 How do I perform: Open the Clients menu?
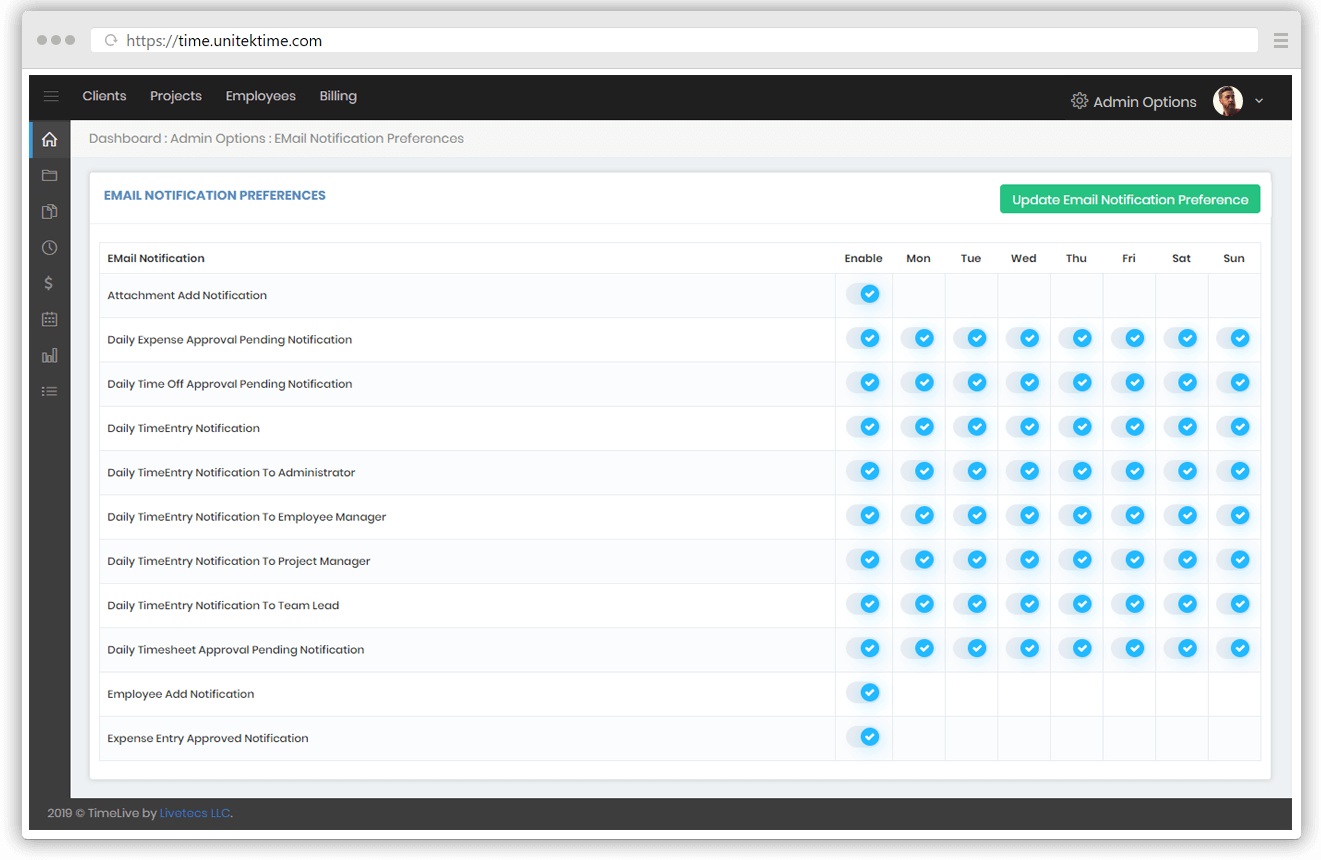[104, 97]
